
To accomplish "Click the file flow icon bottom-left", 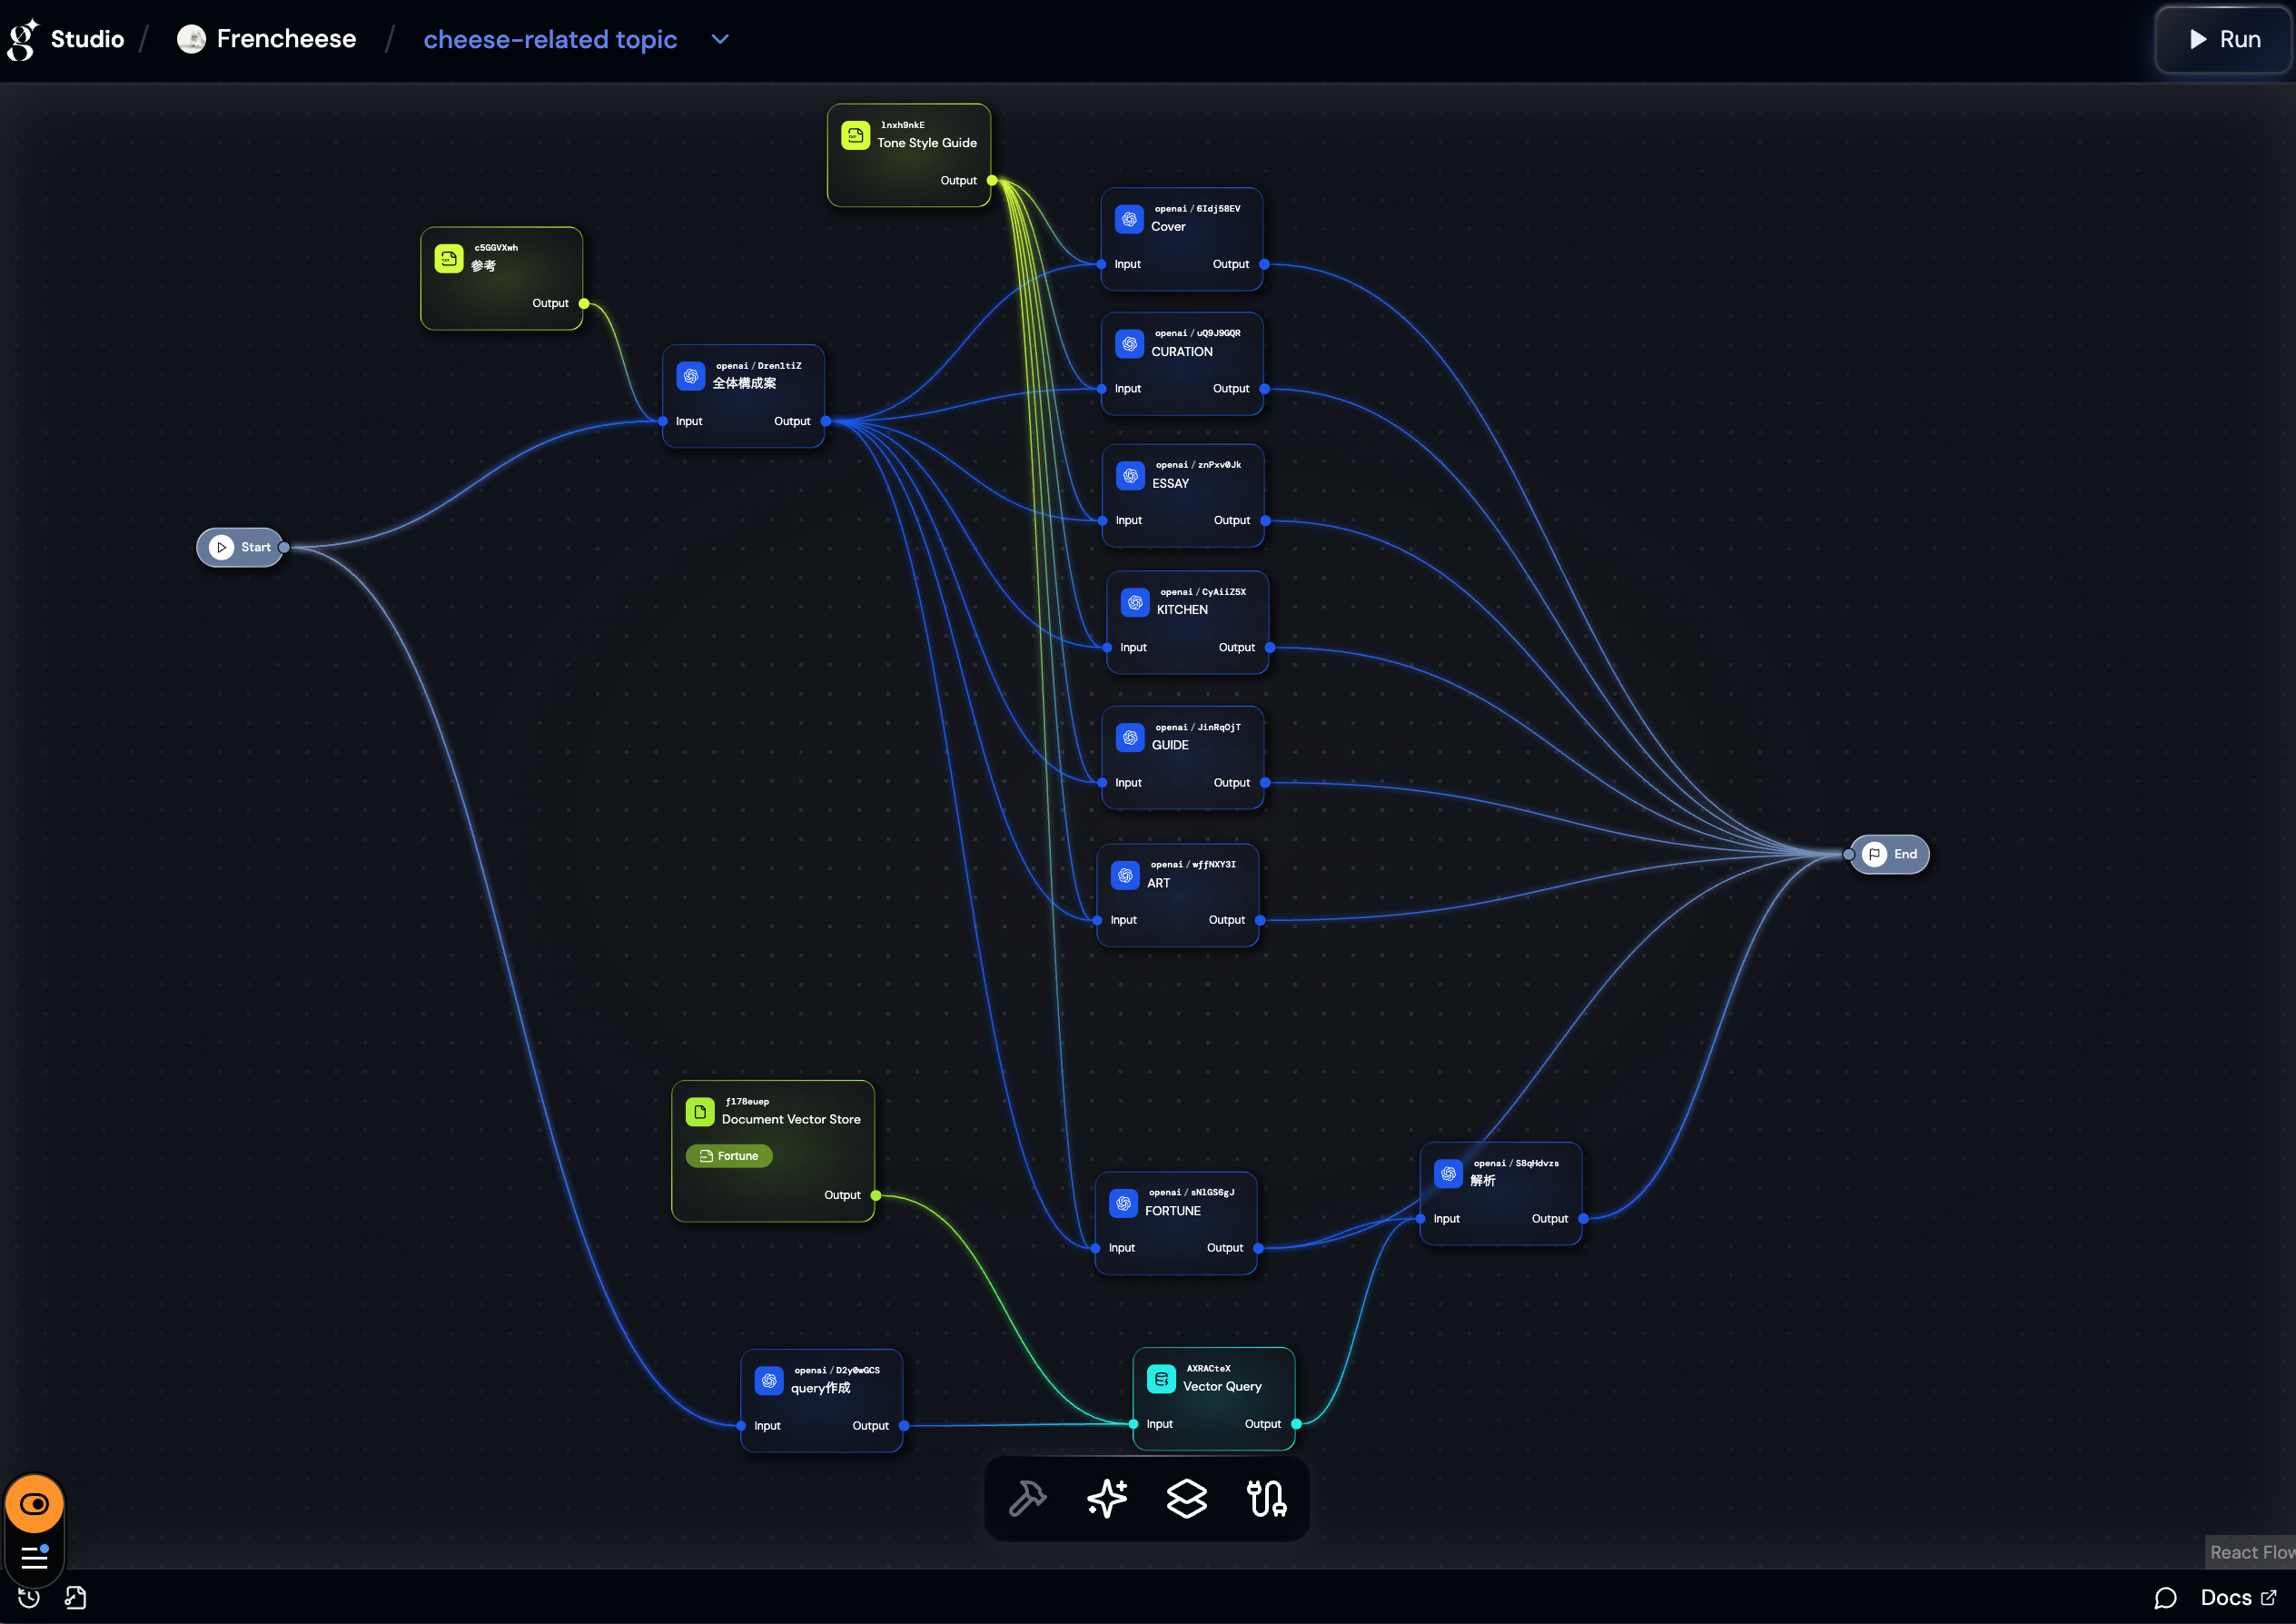I will [76, 1597].
